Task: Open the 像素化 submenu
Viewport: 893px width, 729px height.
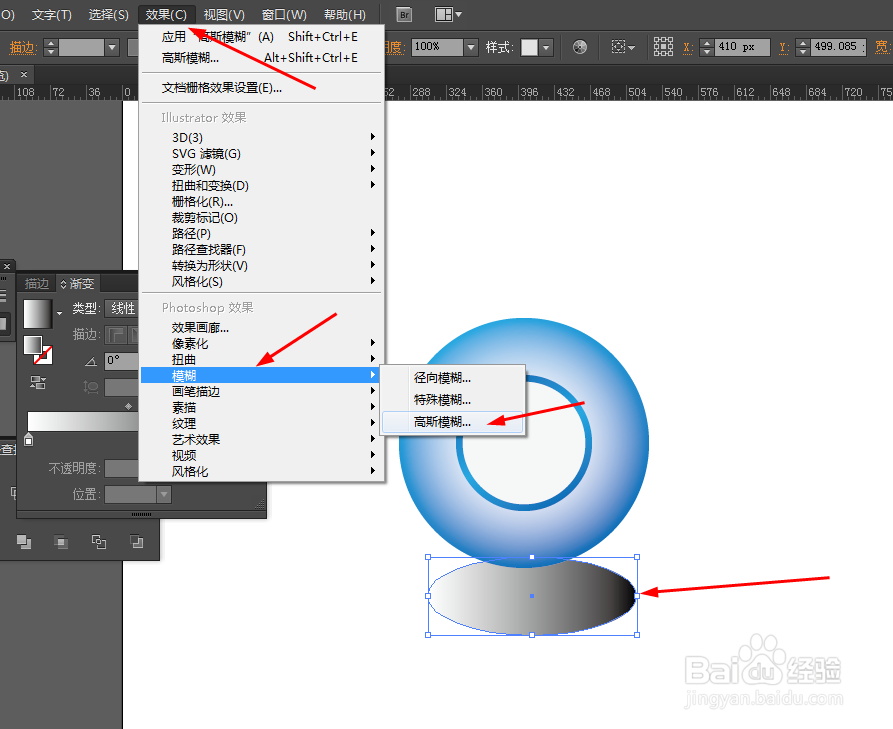Action: coord(262,343)
